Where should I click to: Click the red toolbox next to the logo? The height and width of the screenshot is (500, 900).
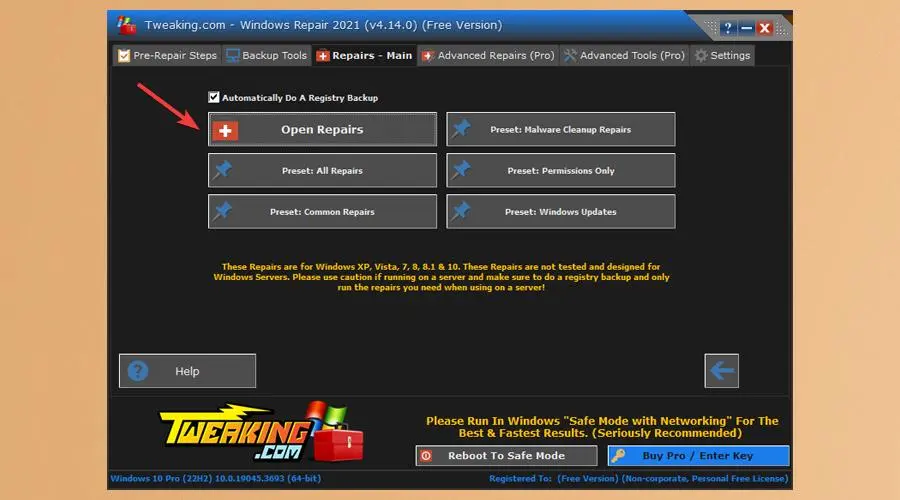point(339,441)
